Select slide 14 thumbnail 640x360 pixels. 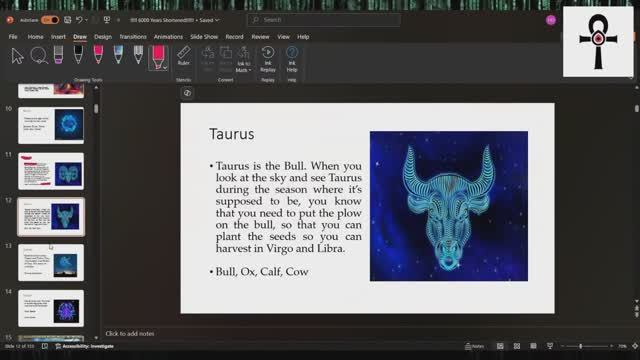click(51, 308)
